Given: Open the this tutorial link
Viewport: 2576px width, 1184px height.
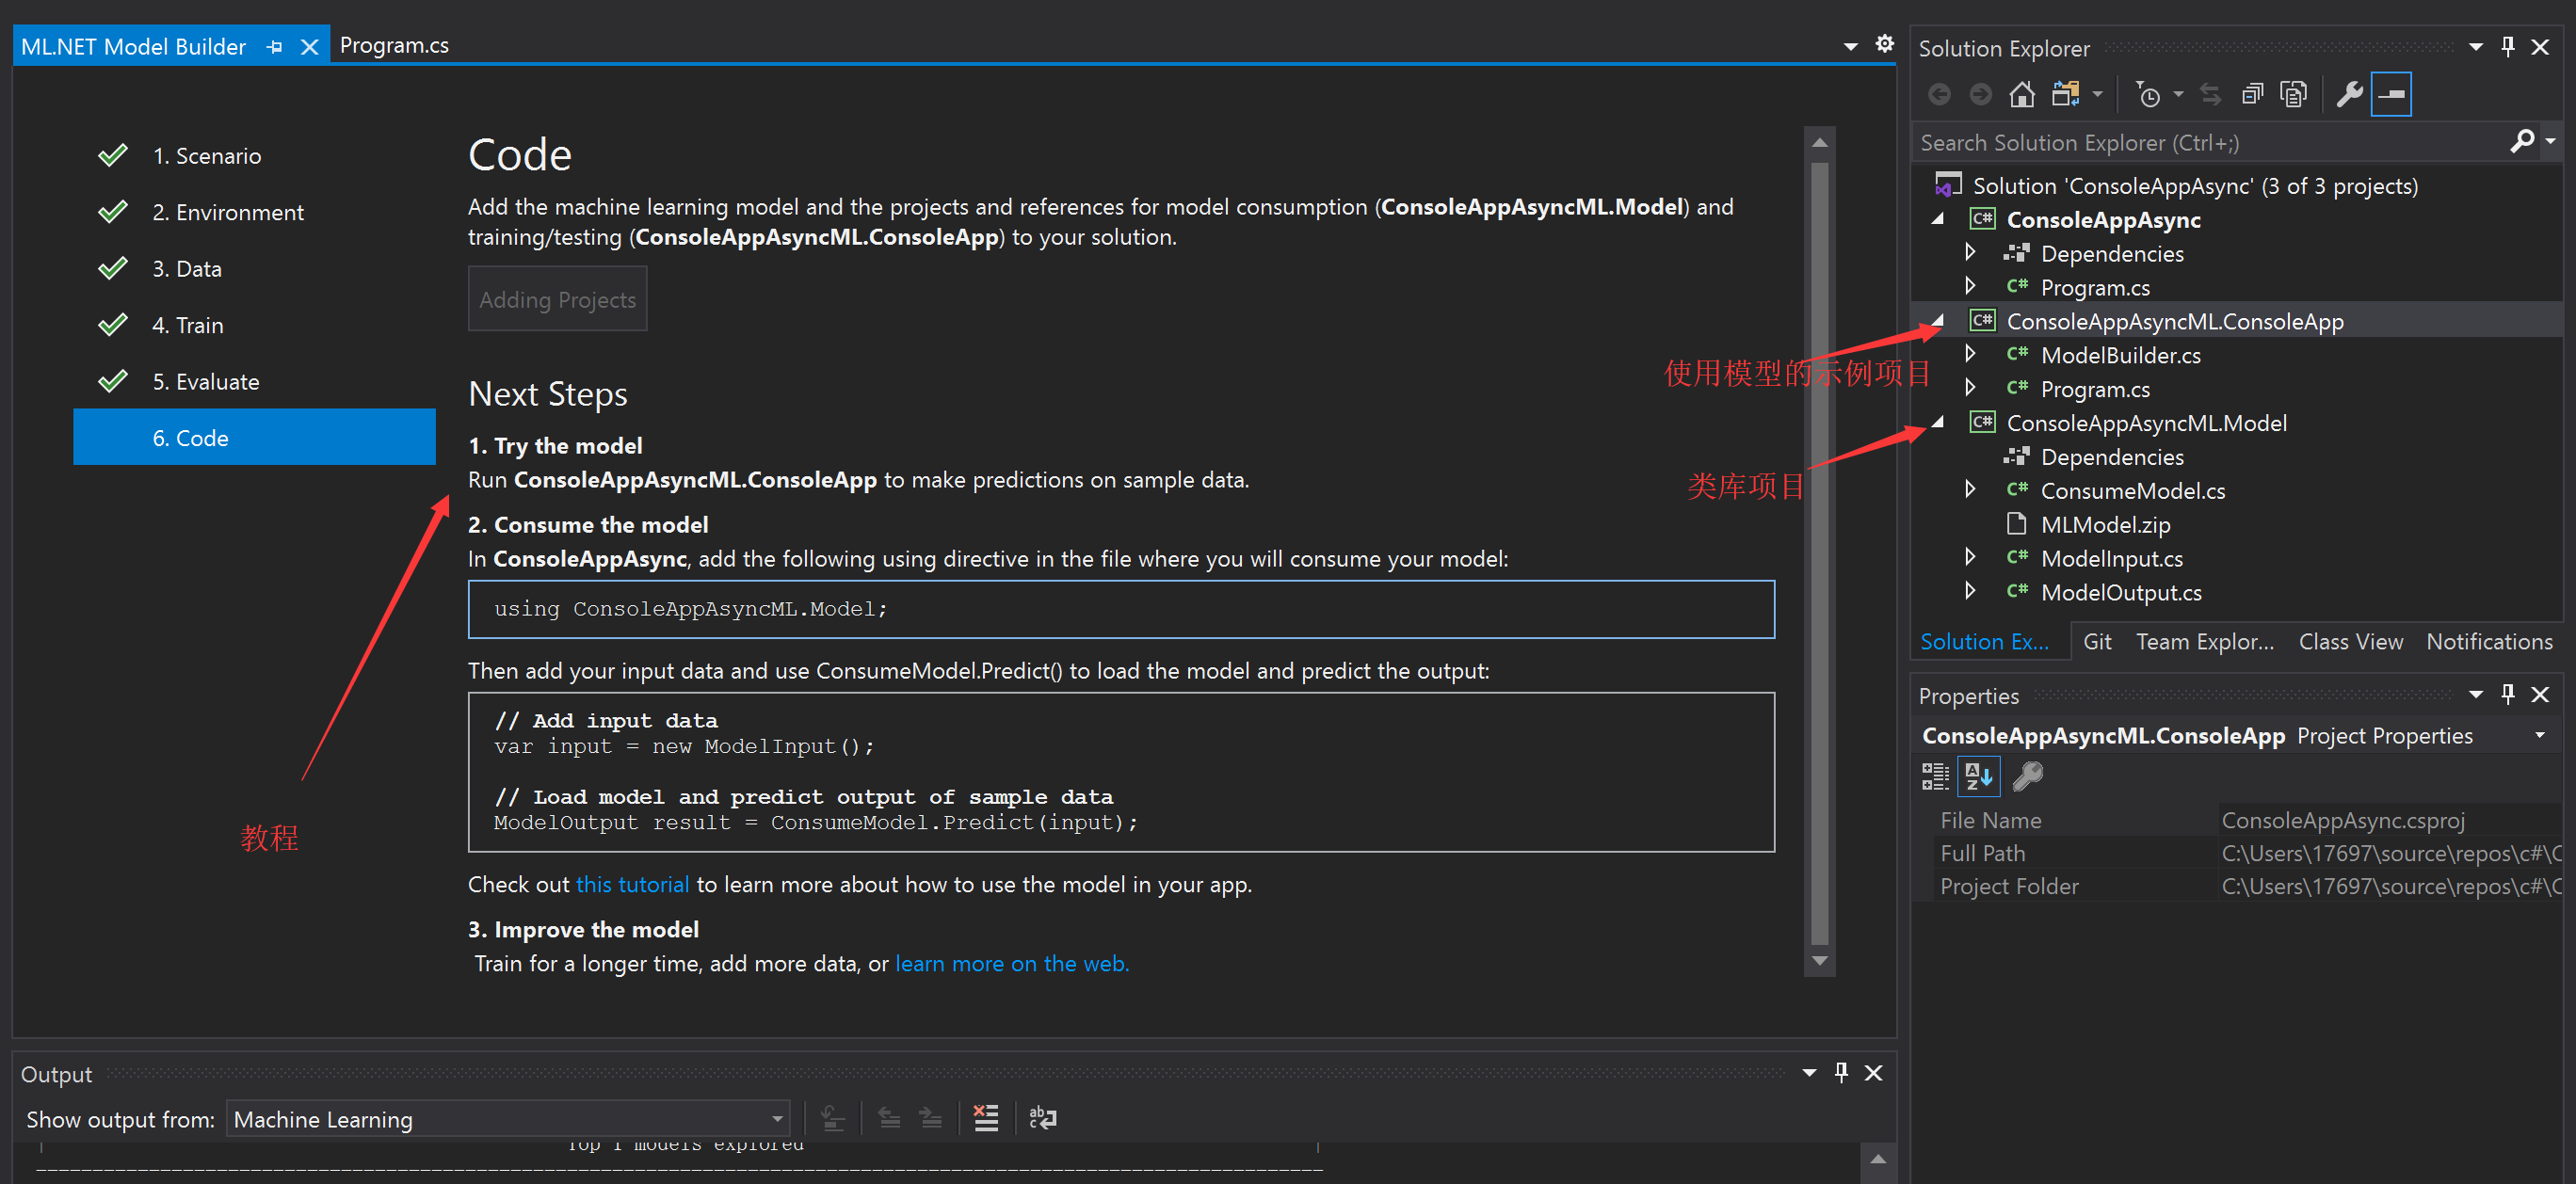Looking at the screenshot, I should 631,884.
